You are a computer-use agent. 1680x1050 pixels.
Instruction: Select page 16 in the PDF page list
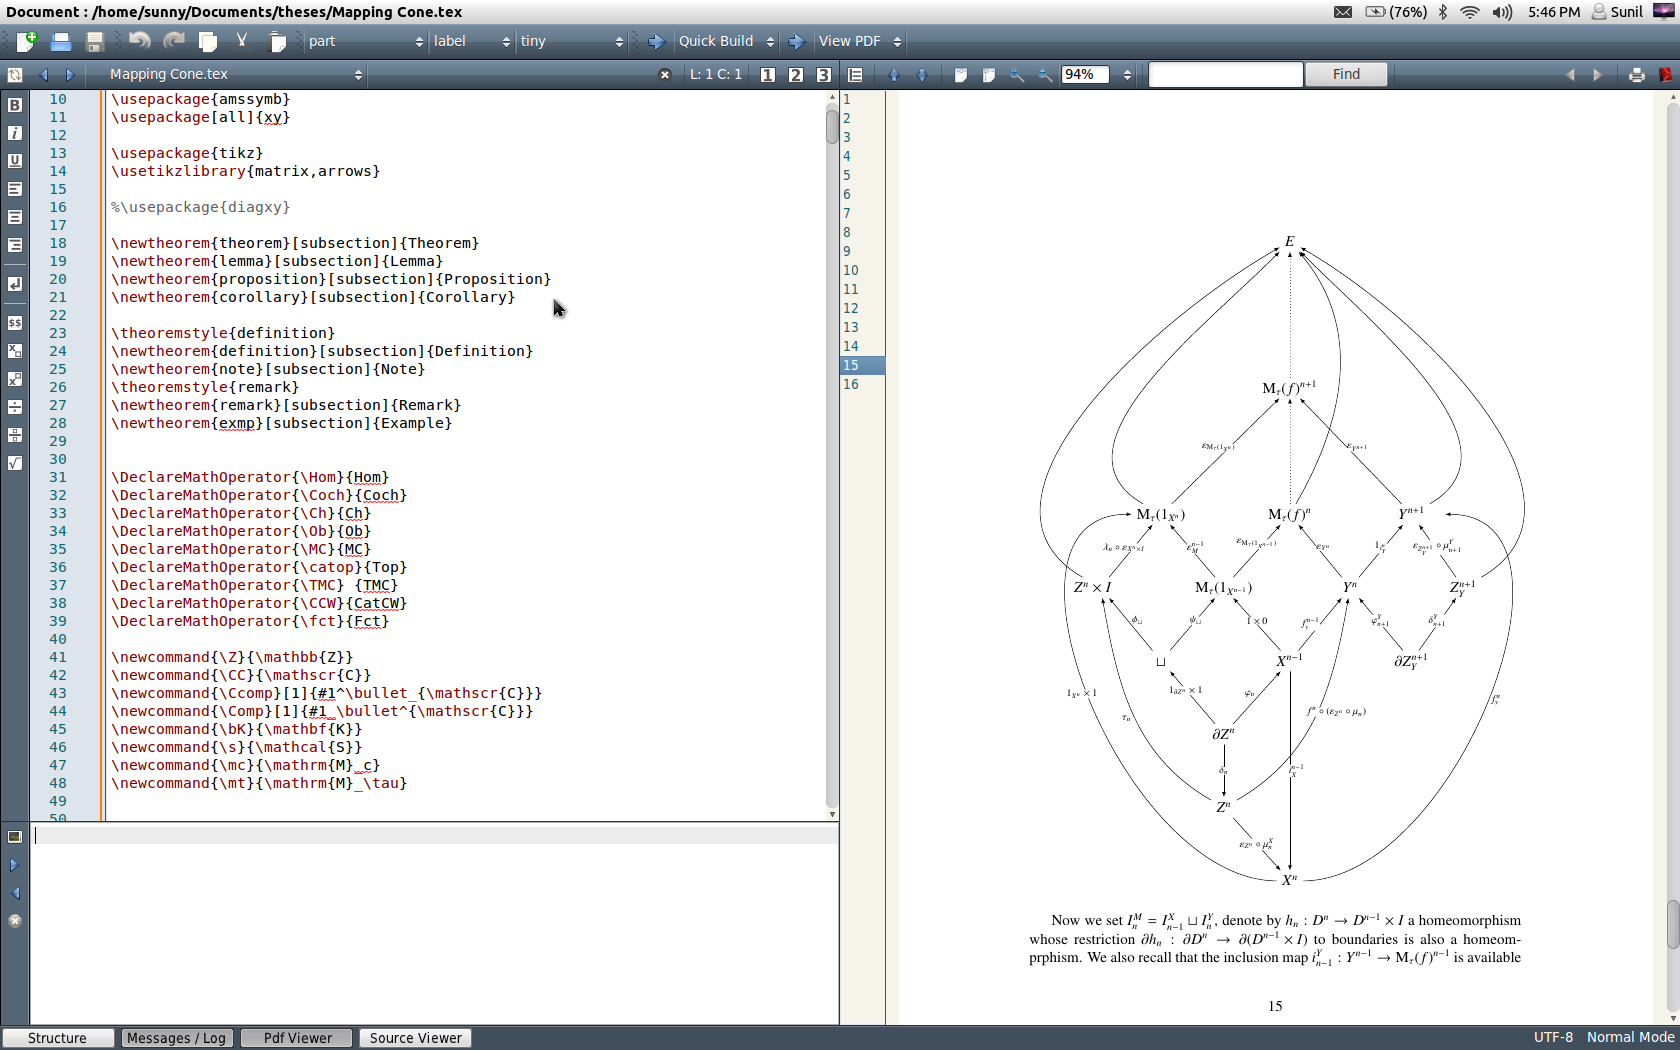coord(851,384)
